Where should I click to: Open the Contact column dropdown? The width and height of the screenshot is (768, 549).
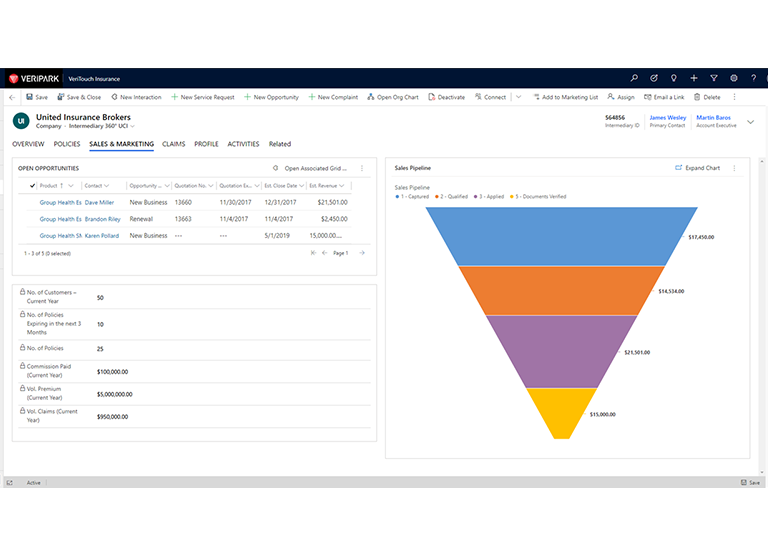tap(107, 186)
